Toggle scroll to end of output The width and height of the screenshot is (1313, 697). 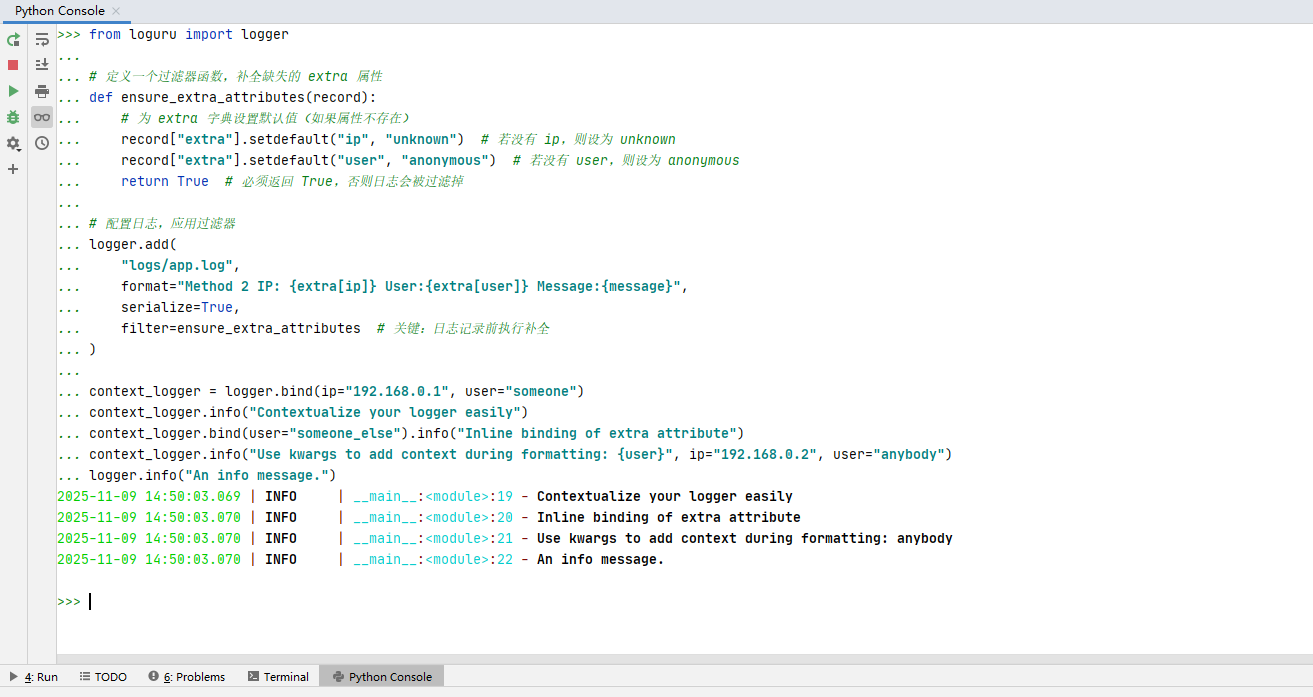pyautogui.click(x=41, y=65)
